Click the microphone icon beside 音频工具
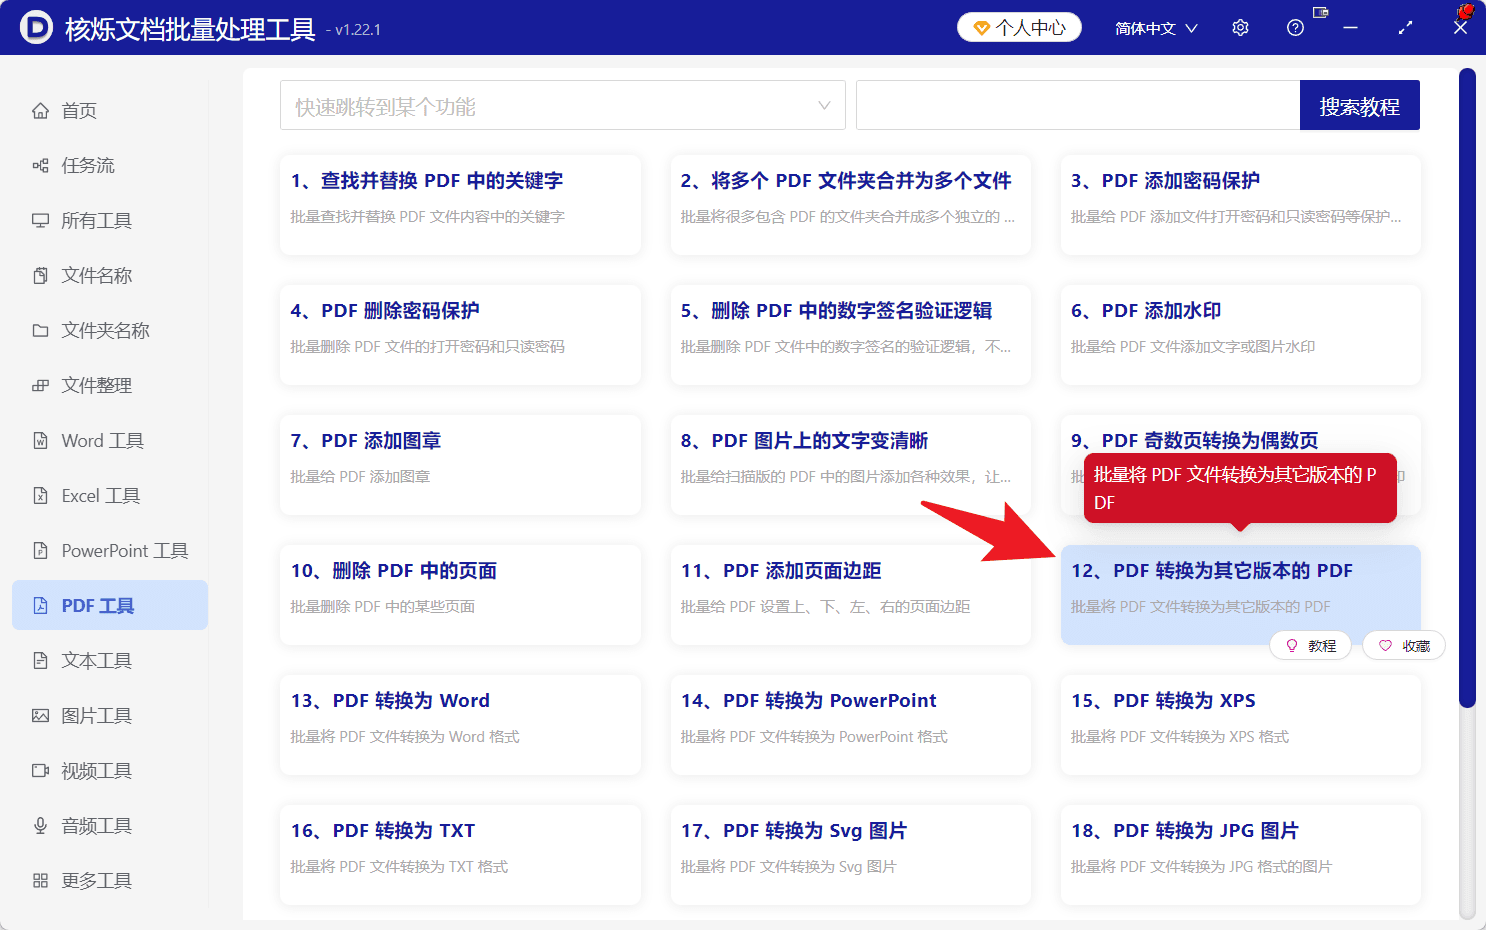 pyautogui.click(x=40, y=826)
